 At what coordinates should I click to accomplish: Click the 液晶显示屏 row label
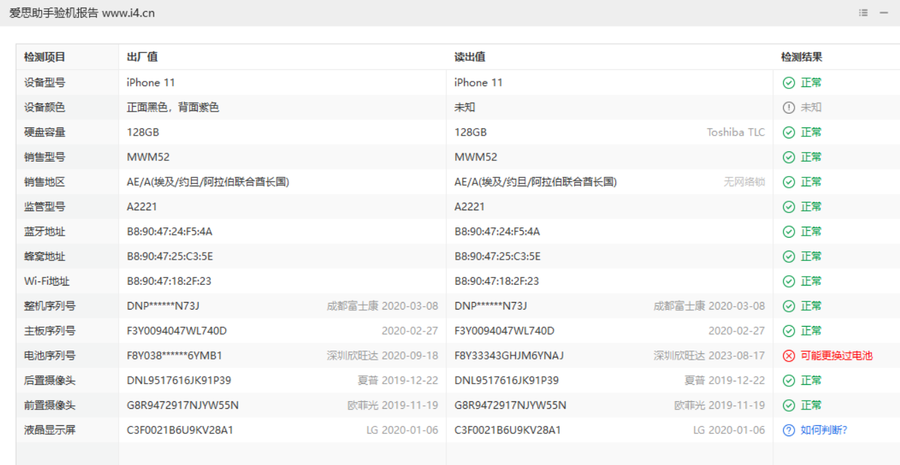49,430
